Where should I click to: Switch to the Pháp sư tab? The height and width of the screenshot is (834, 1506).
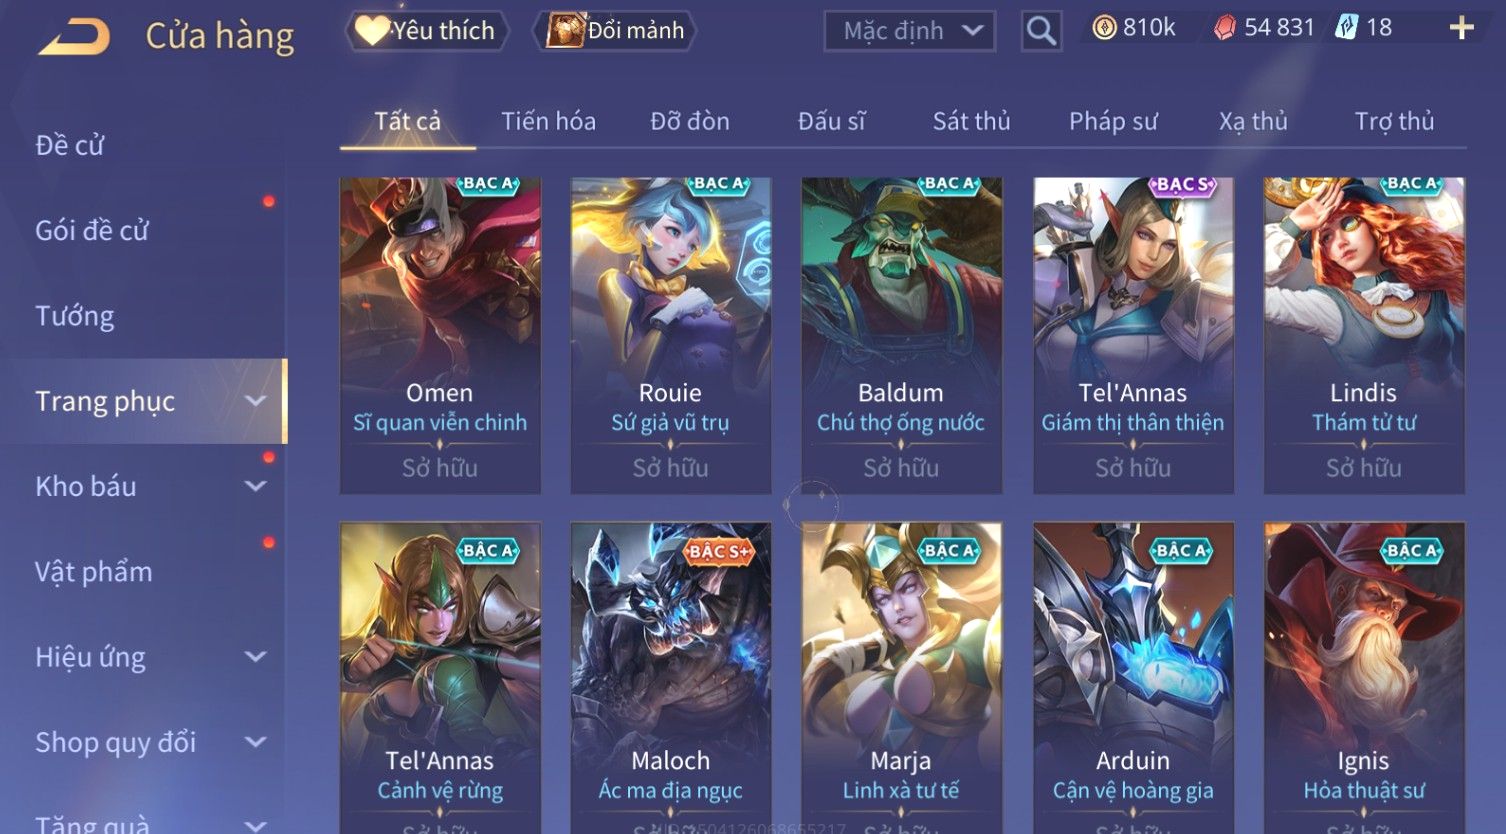(x=1113, y=121)
